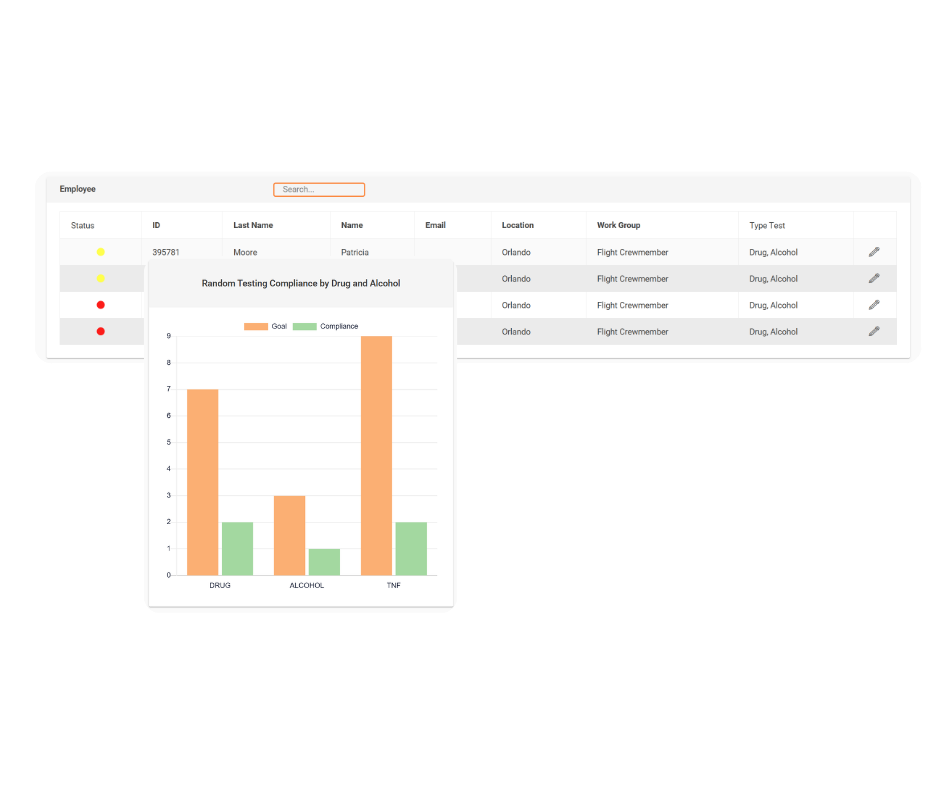Click the edit pencil on the third row
This screenshot has height=788, width=940.
pyautogui.click(x=873, y=305)
